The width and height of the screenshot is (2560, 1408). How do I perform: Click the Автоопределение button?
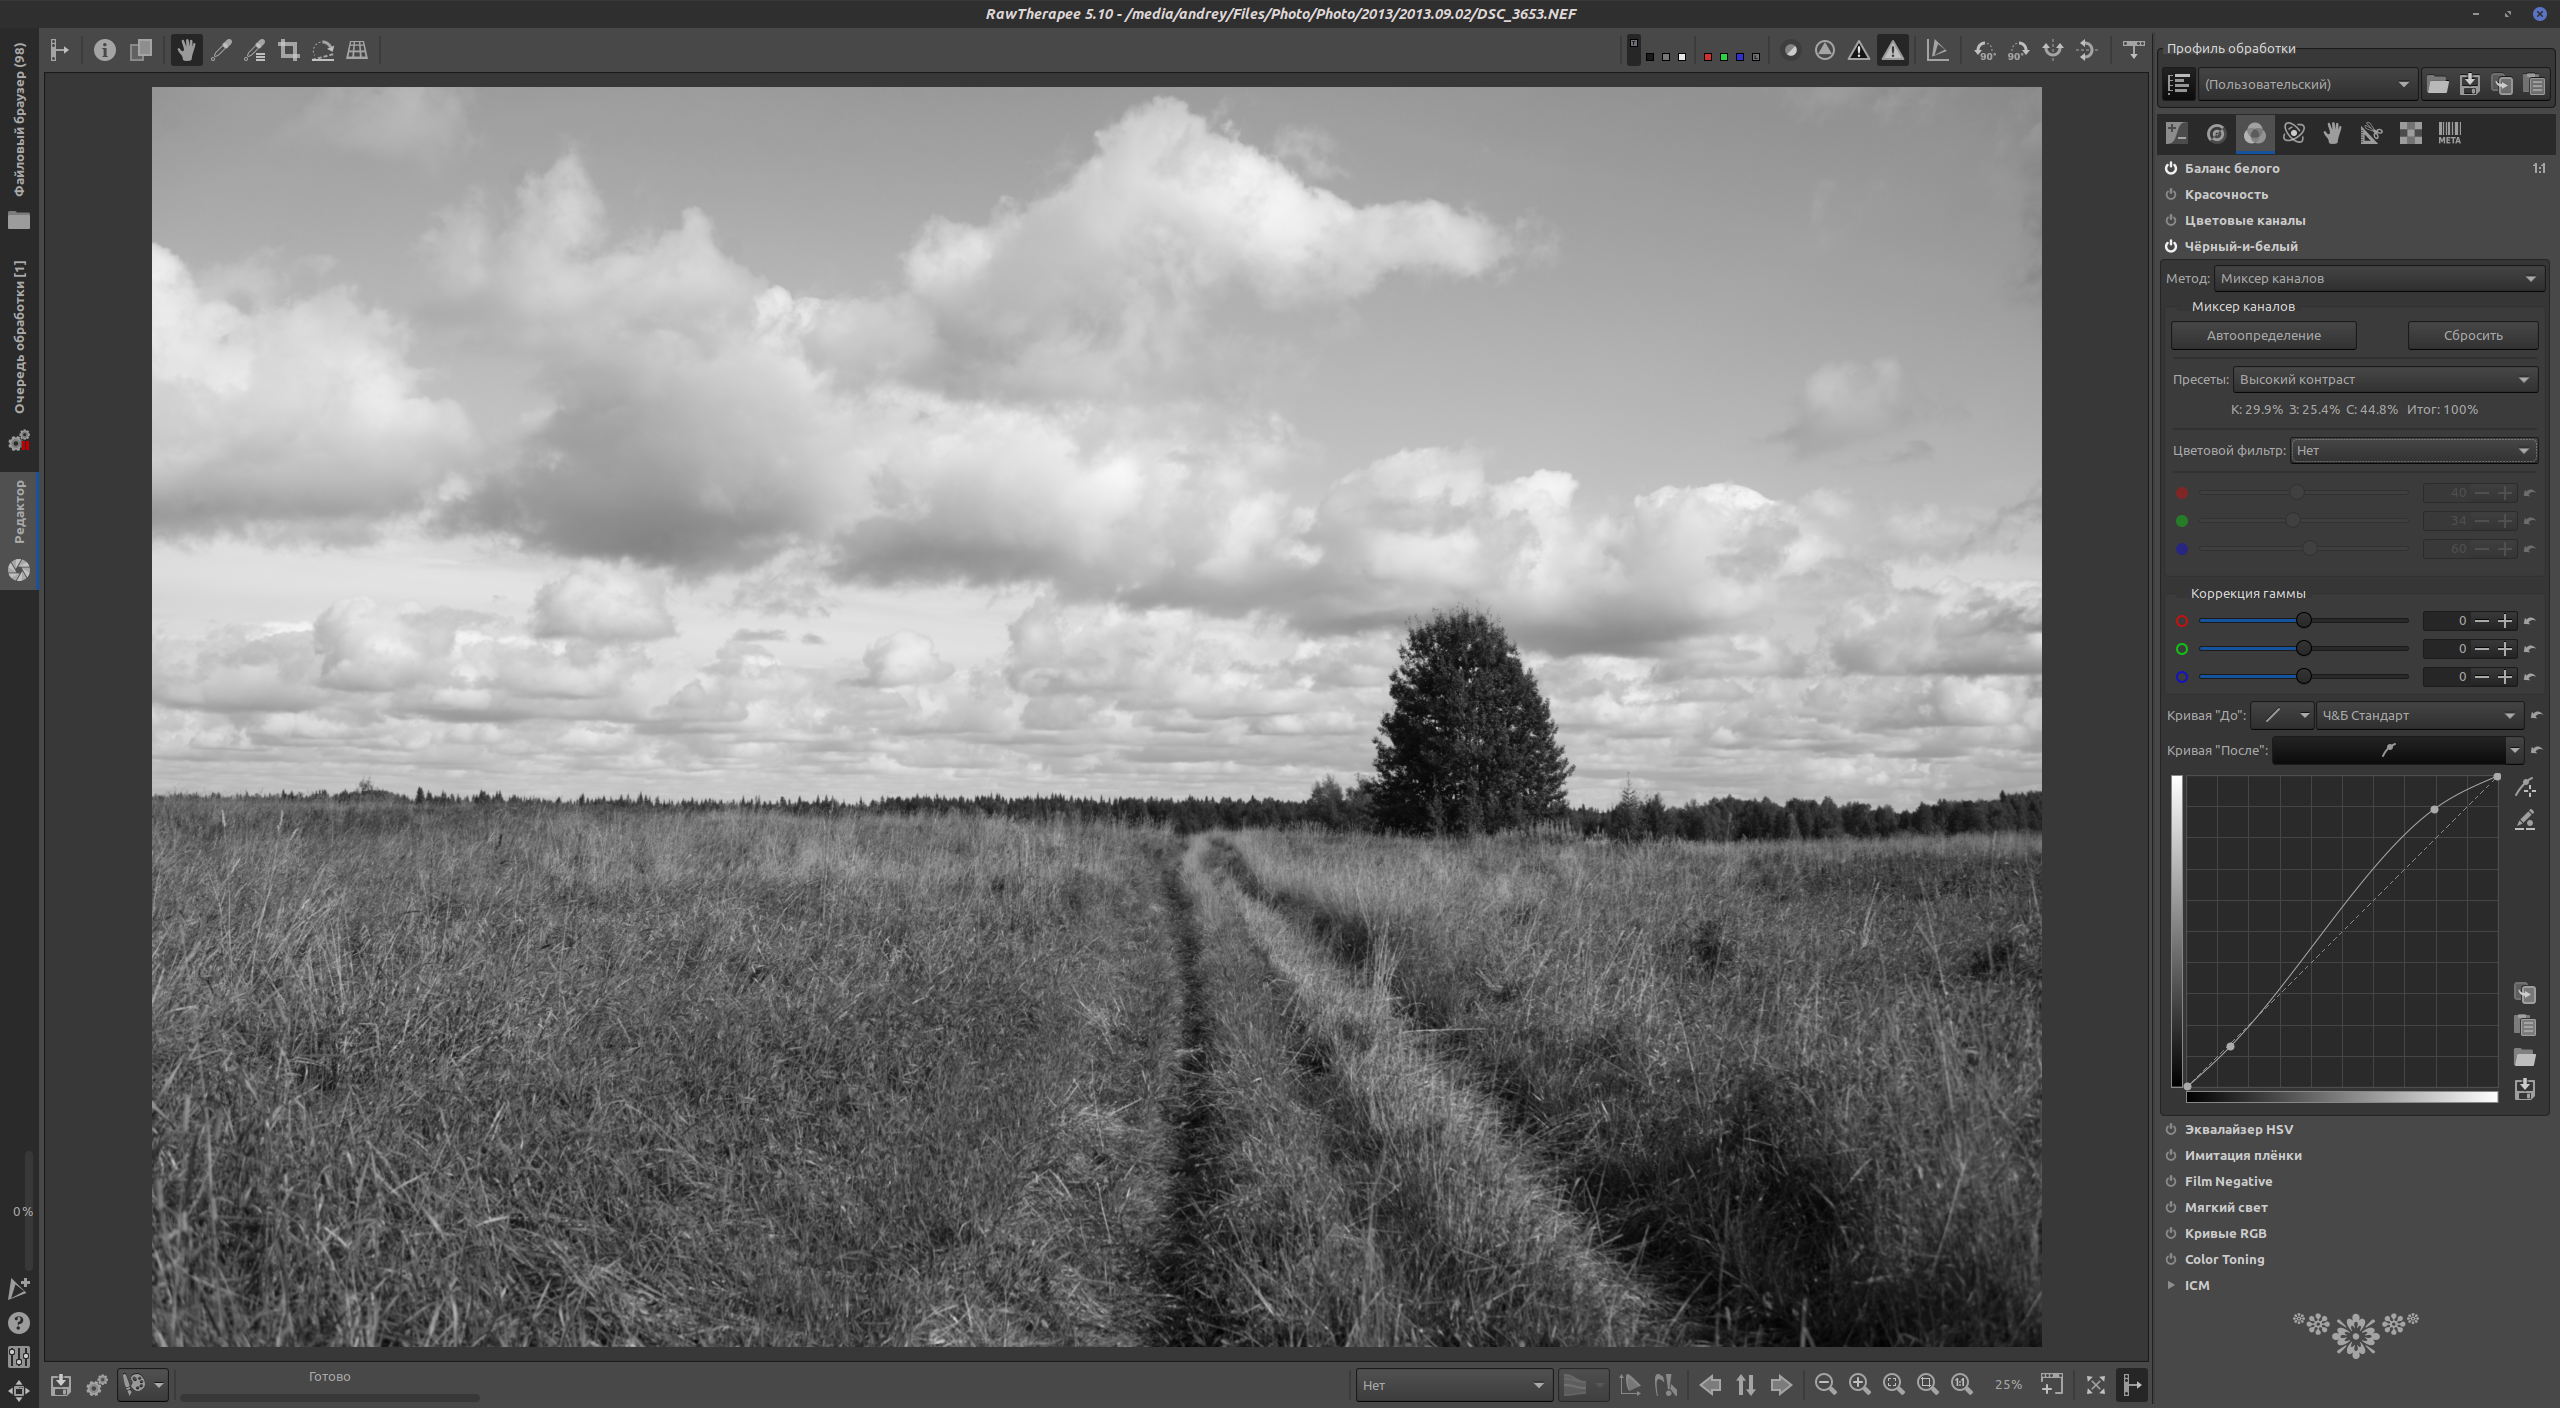coord(2263,335)
